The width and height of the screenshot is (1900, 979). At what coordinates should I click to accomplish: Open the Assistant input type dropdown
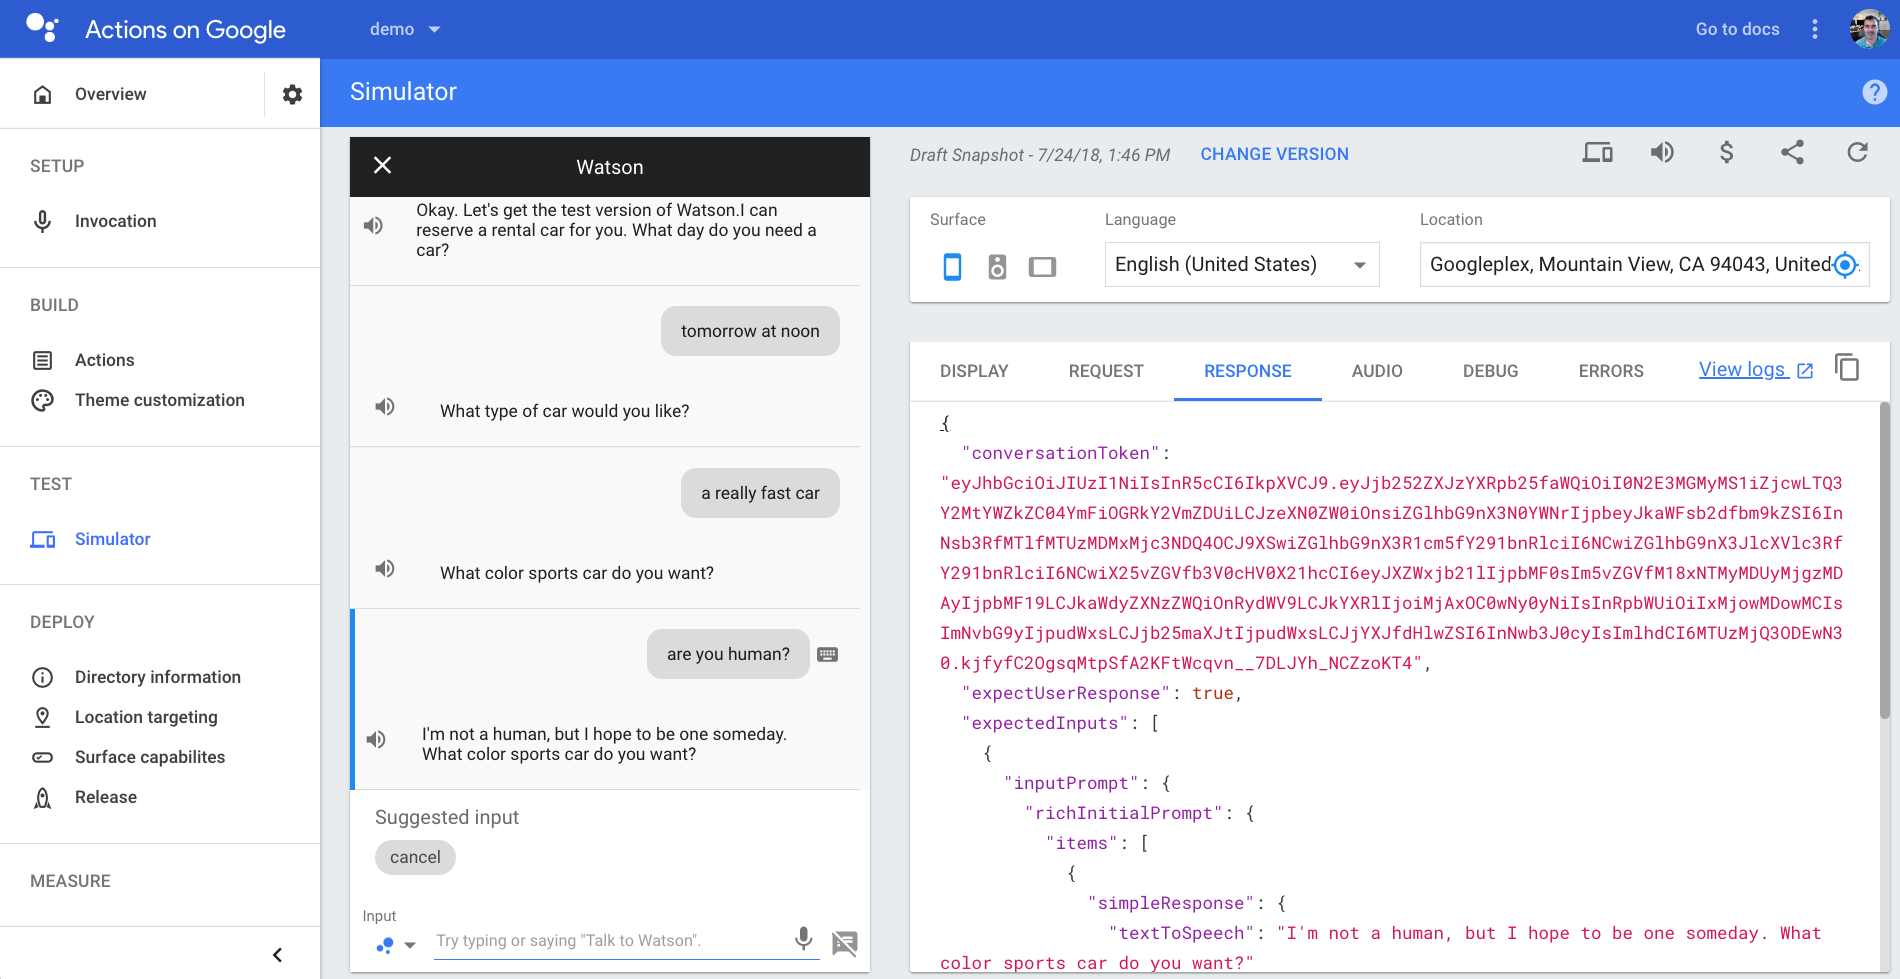coord(395,945)
